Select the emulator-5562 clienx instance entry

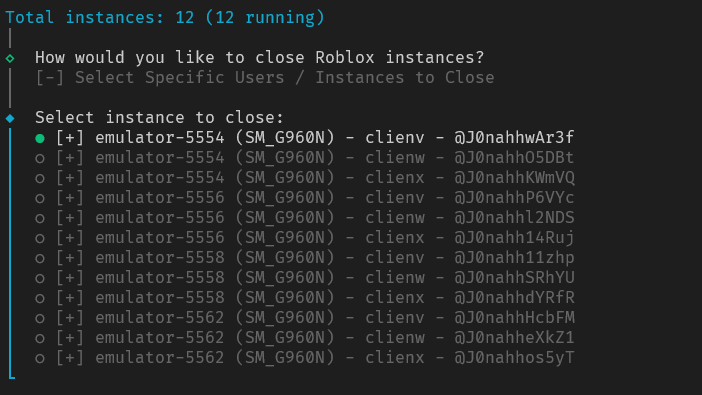(304, 358)
